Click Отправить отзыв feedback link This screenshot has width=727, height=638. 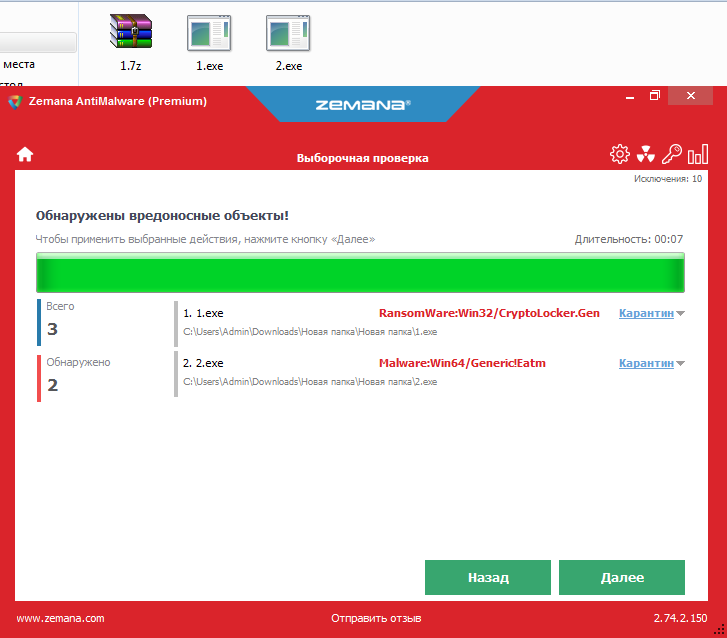click(376, 619)
